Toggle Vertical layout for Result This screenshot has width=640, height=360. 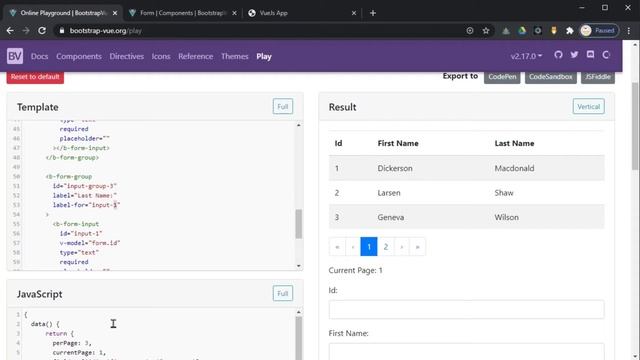click(x=589, y=107)
